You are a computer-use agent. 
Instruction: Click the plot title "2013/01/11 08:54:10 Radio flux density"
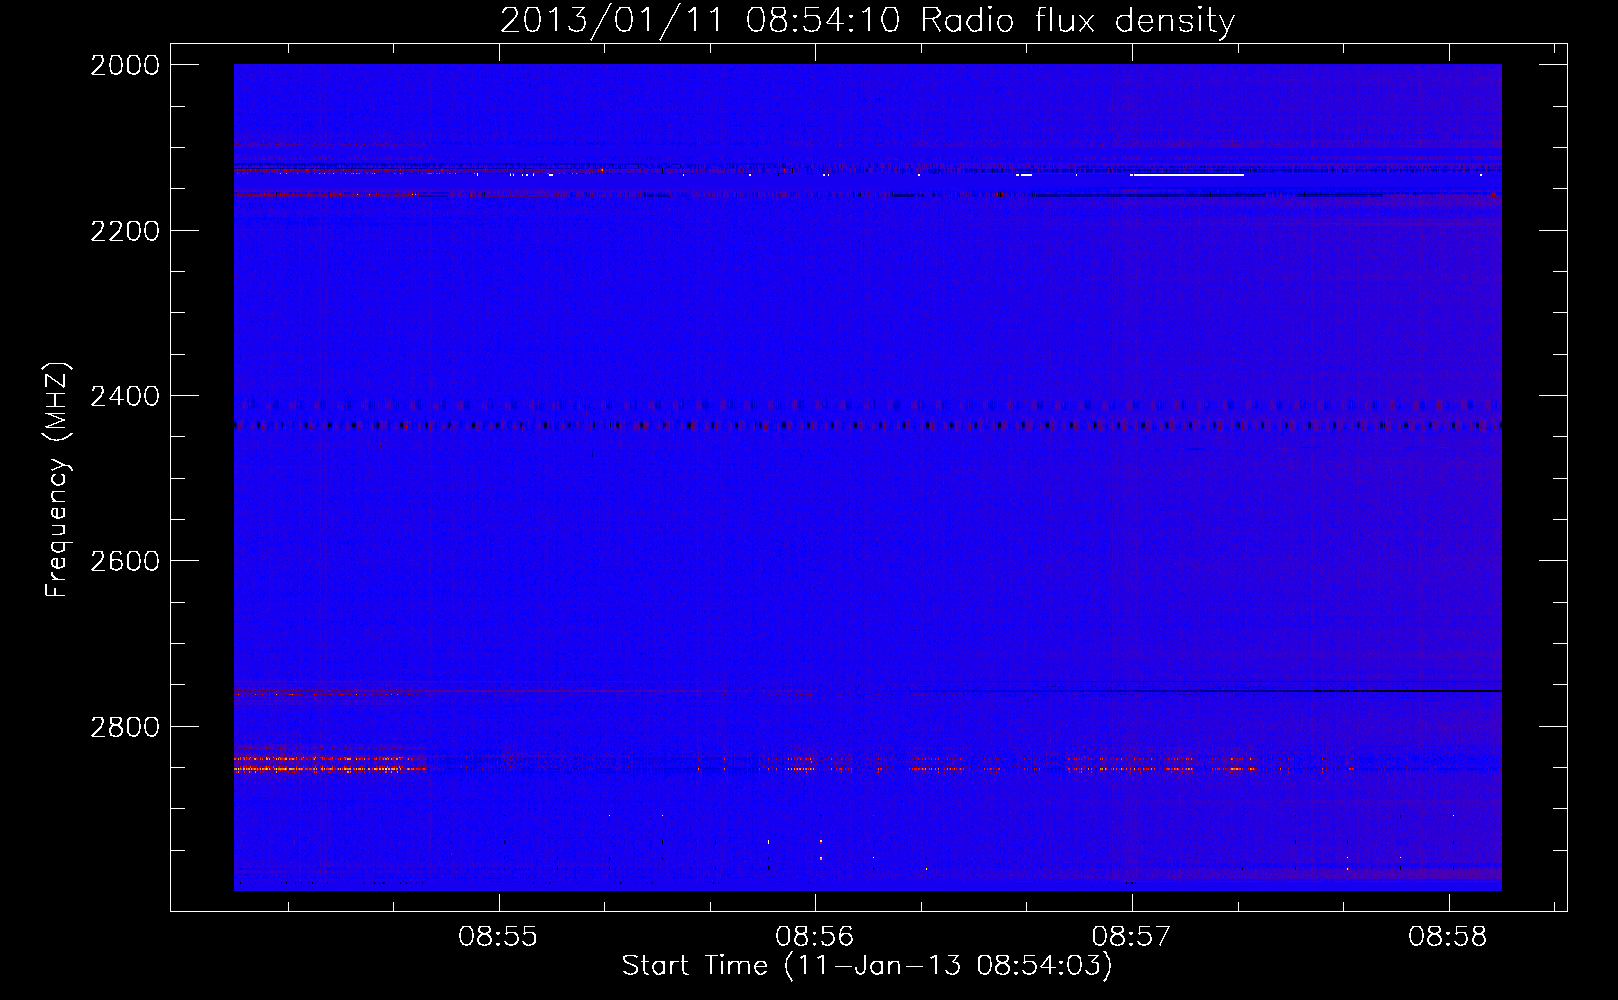click(867, 20)
